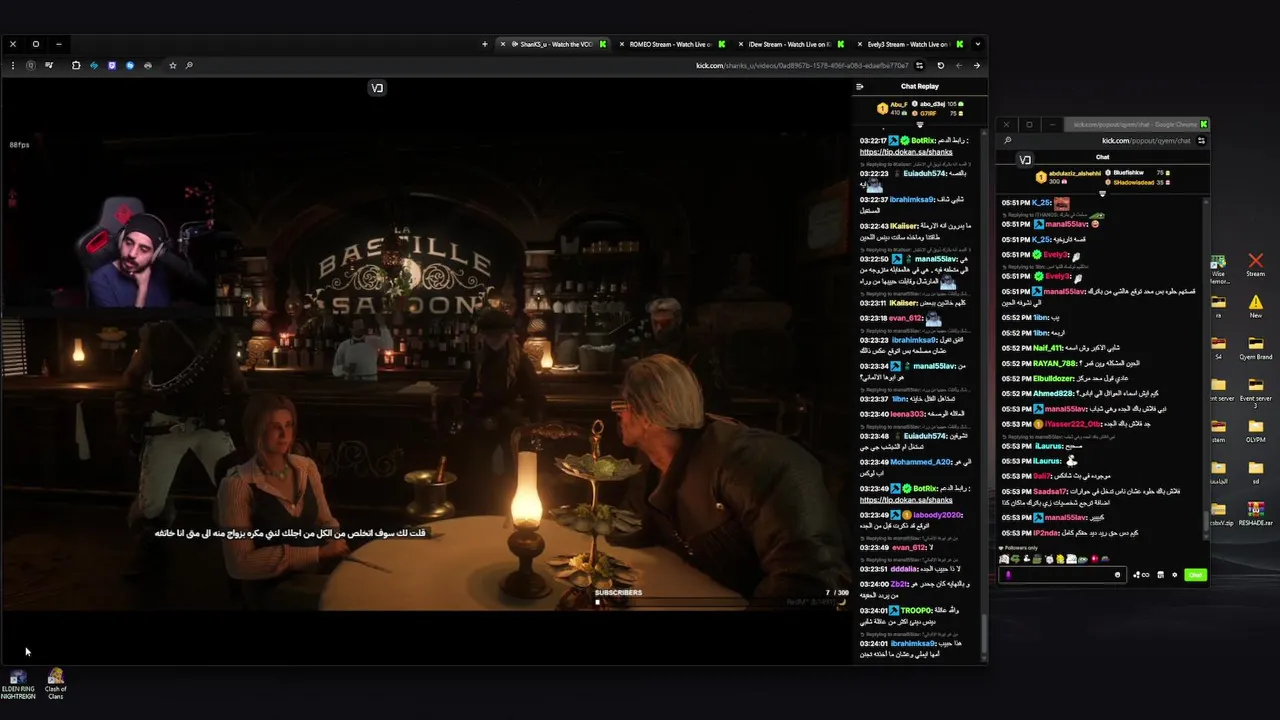Click the Chat Replay header title
The width and height of the screenshot is (1280, 720).
pyautogui.click(x=920, y=87)
